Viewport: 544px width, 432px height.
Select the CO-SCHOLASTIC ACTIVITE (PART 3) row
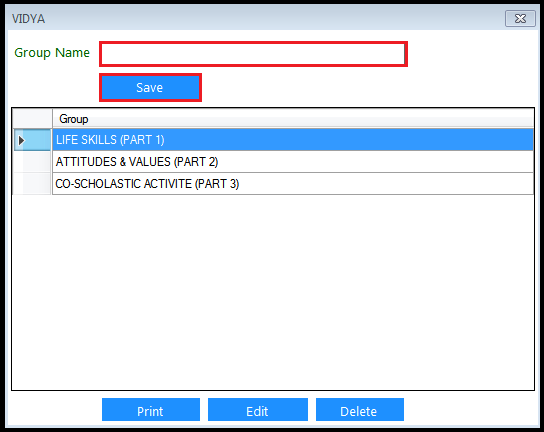pos(293,184)
